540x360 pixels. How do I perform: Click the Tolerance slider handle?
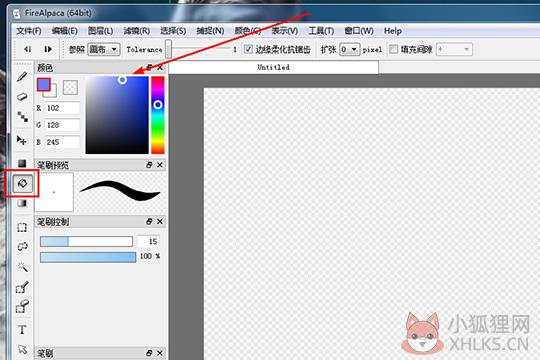(x=168, y=49)
